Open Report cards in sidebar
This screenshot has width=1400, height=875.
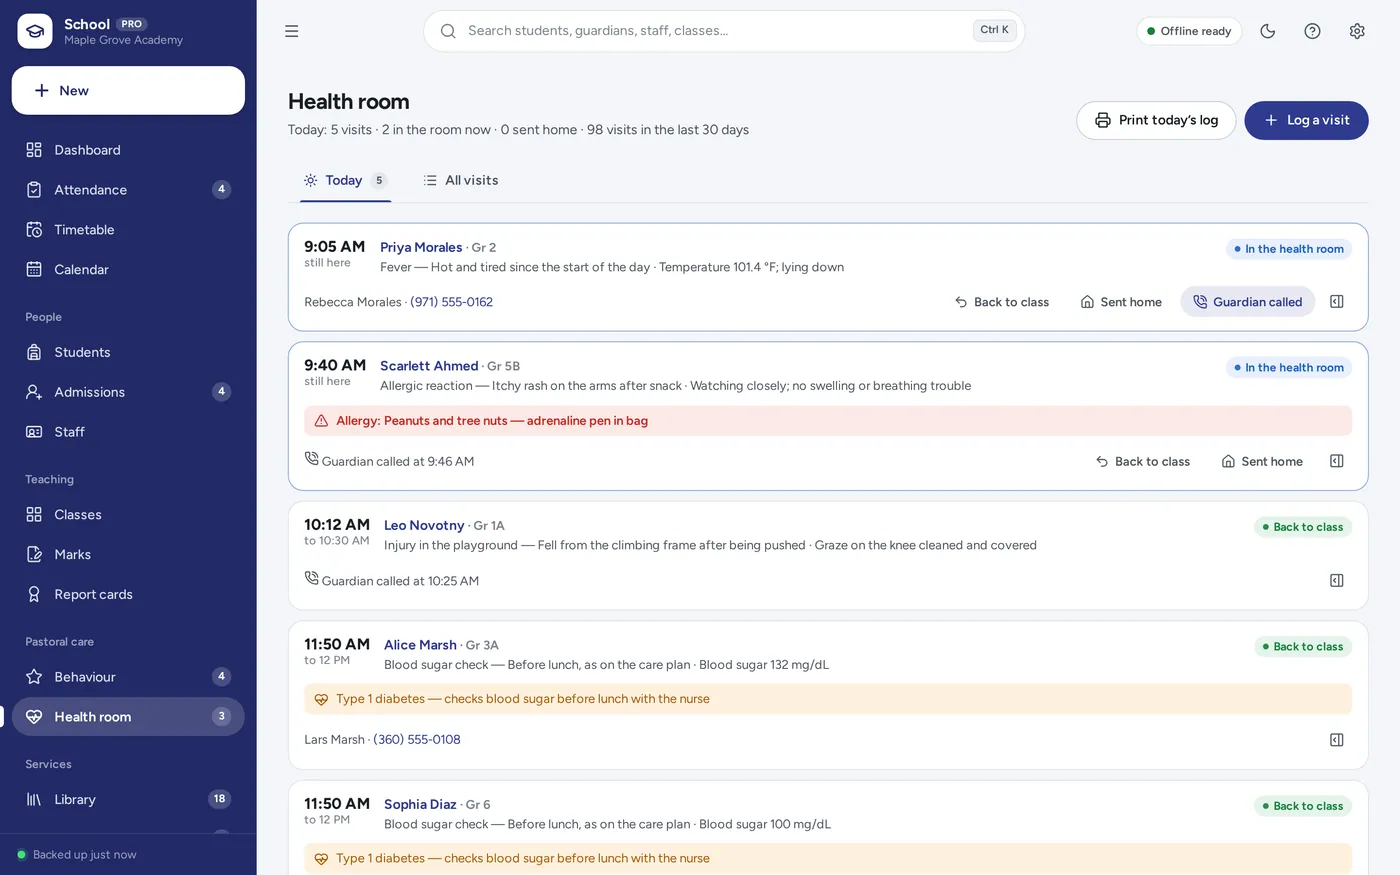(128, 595)
